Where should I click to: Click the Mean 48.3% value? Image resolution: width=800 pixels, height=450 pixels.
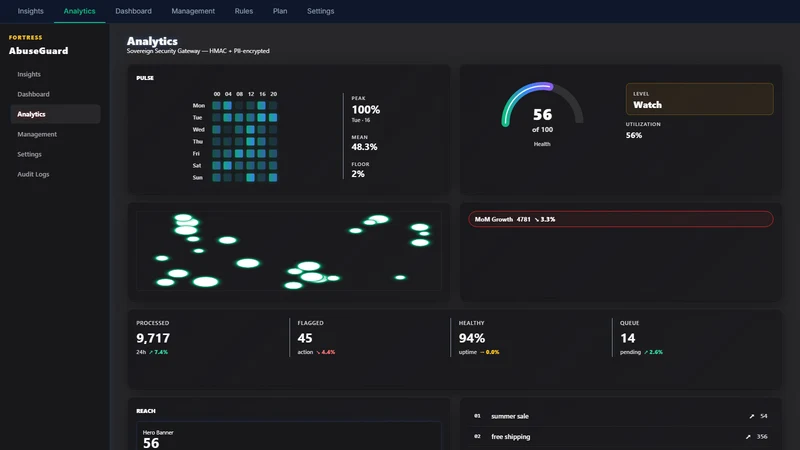[364, 147]
